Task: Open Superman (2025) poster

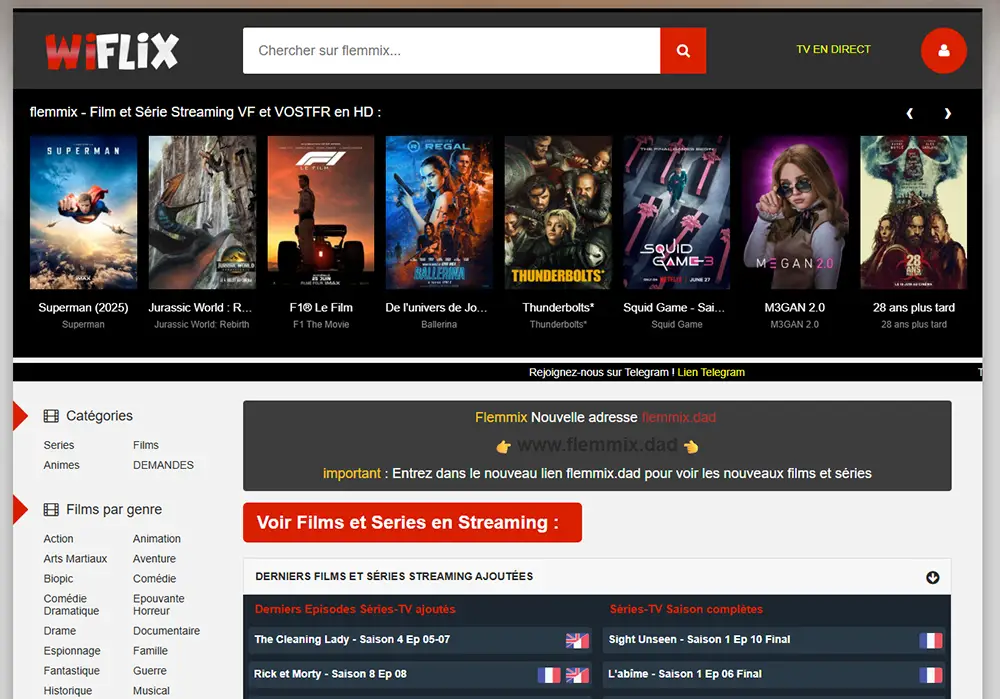Action: pyautogui.click(x=84, y=212)
